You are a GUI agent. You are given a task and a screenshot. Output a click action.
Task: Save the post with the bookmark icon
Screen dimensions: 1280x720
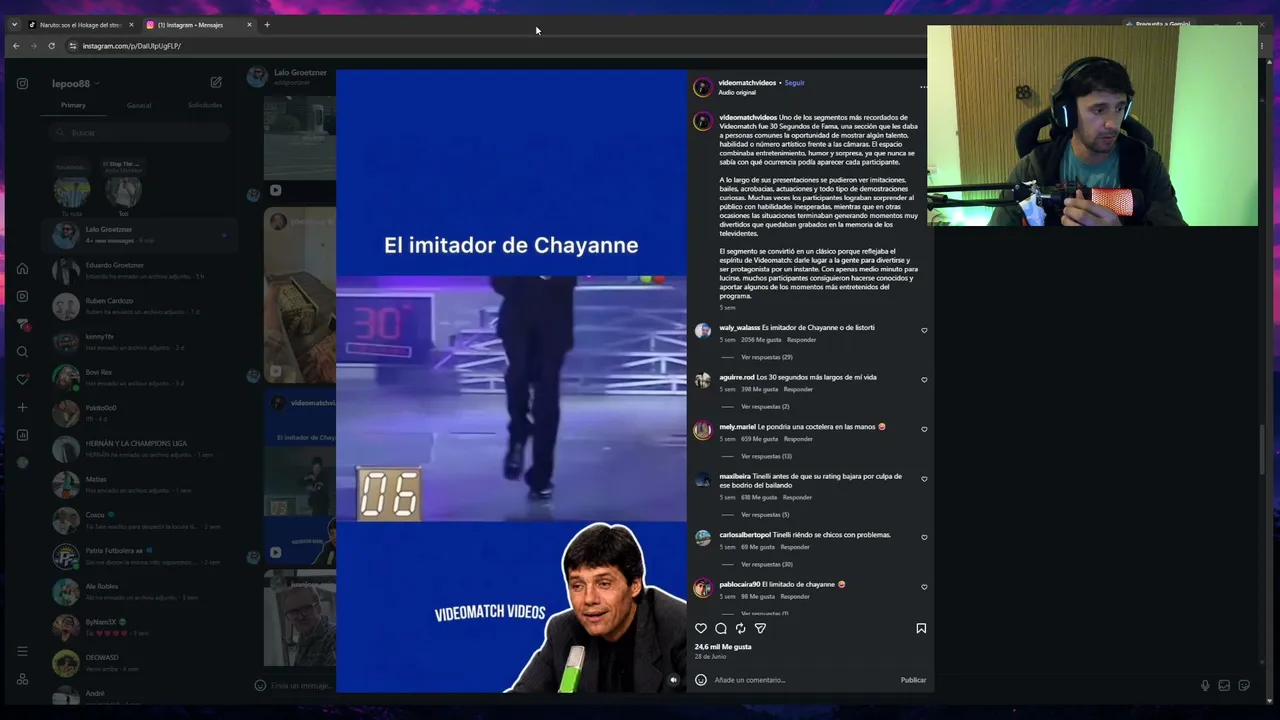coord(921,628)
